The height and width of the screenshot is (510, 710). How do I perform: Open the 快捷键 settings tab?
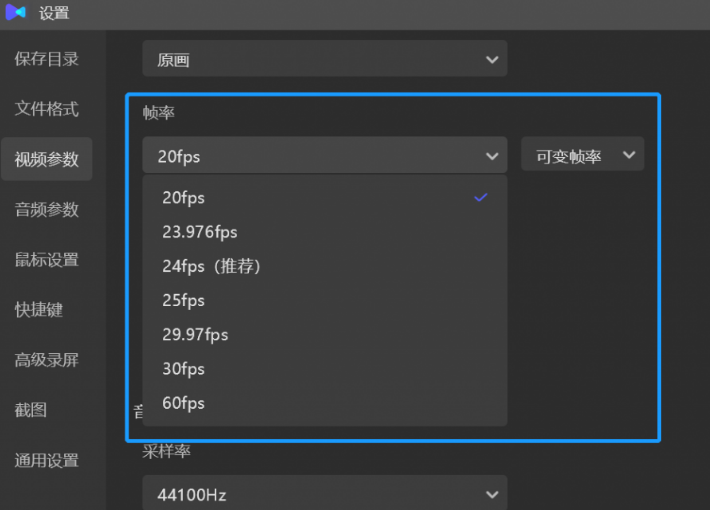tap(39, 310)
